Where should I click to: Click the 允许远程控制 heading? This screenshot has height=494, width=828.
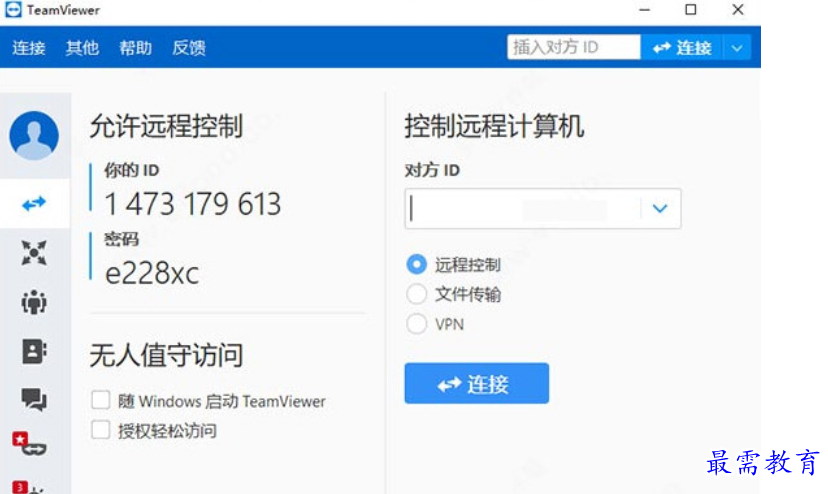pos(166,126)
